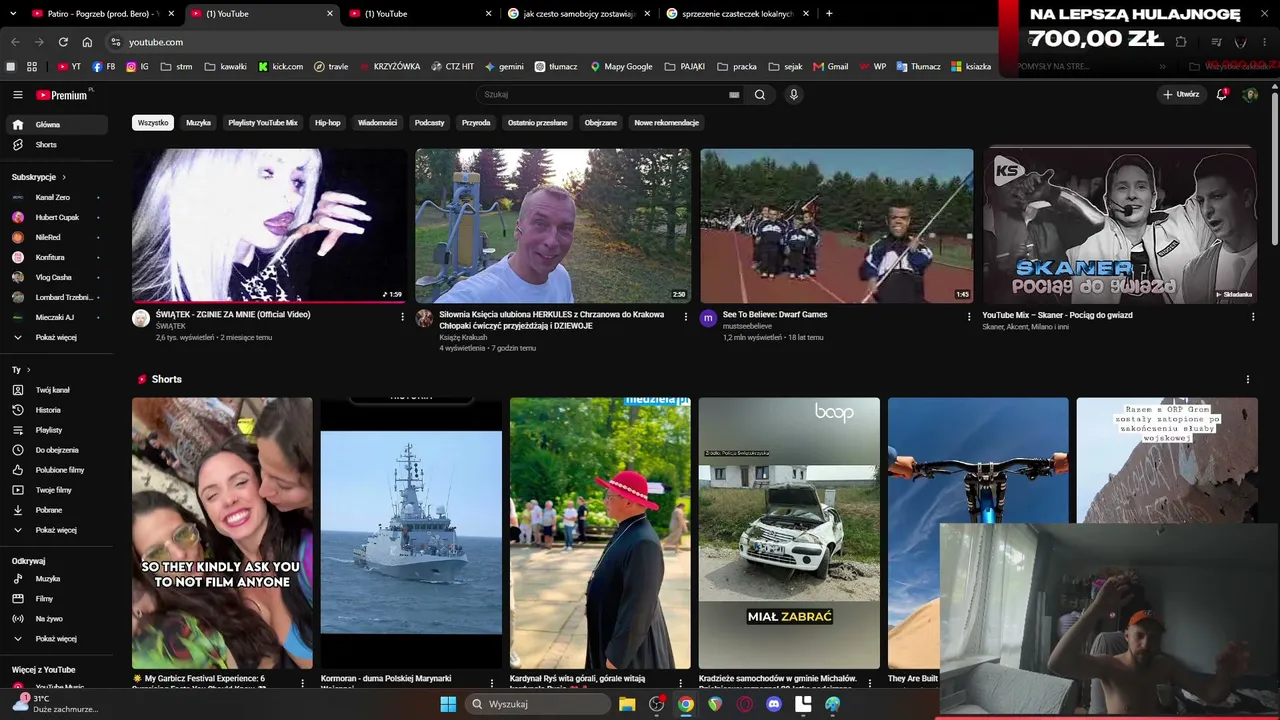1280x720 pixels.
Task: Open Do obejrzenia watch later list
Action: pyautogui.click(x=56, y=450)
